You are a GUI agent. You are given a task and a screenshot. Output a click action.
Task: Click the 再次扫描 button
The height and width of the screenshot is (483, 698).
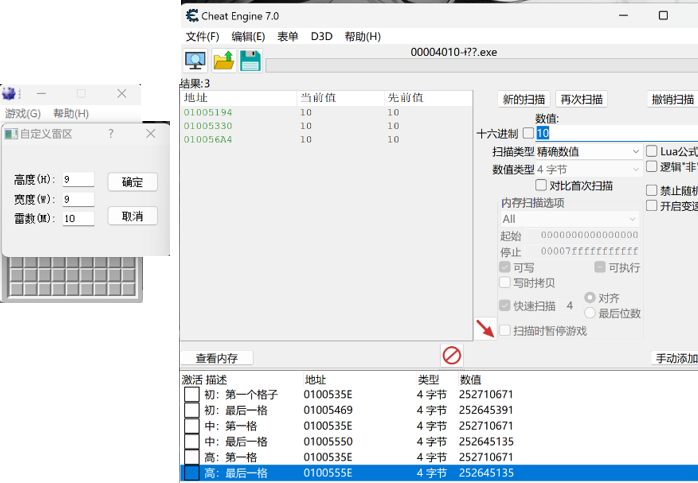(x=581, y=99)
